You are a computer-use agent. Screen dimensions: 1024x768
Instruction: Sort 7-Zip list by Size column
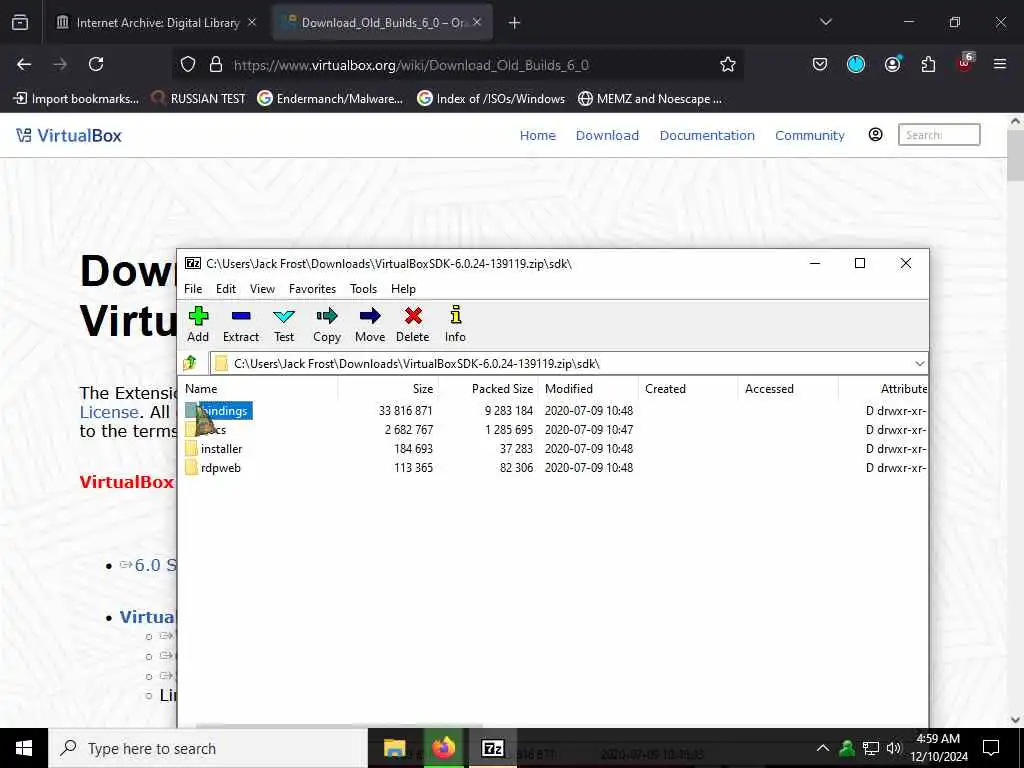[x=388, y=389]
